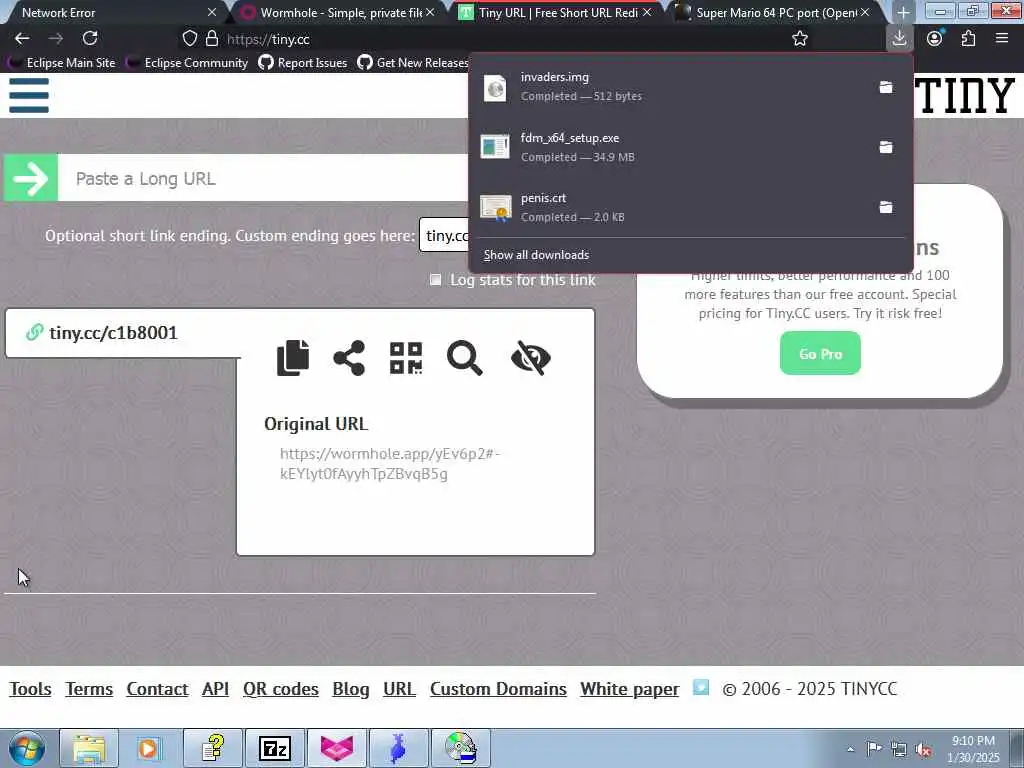Open the invaders.img download entry
This screenshot has width=1024, height=768.
point(673,87)
